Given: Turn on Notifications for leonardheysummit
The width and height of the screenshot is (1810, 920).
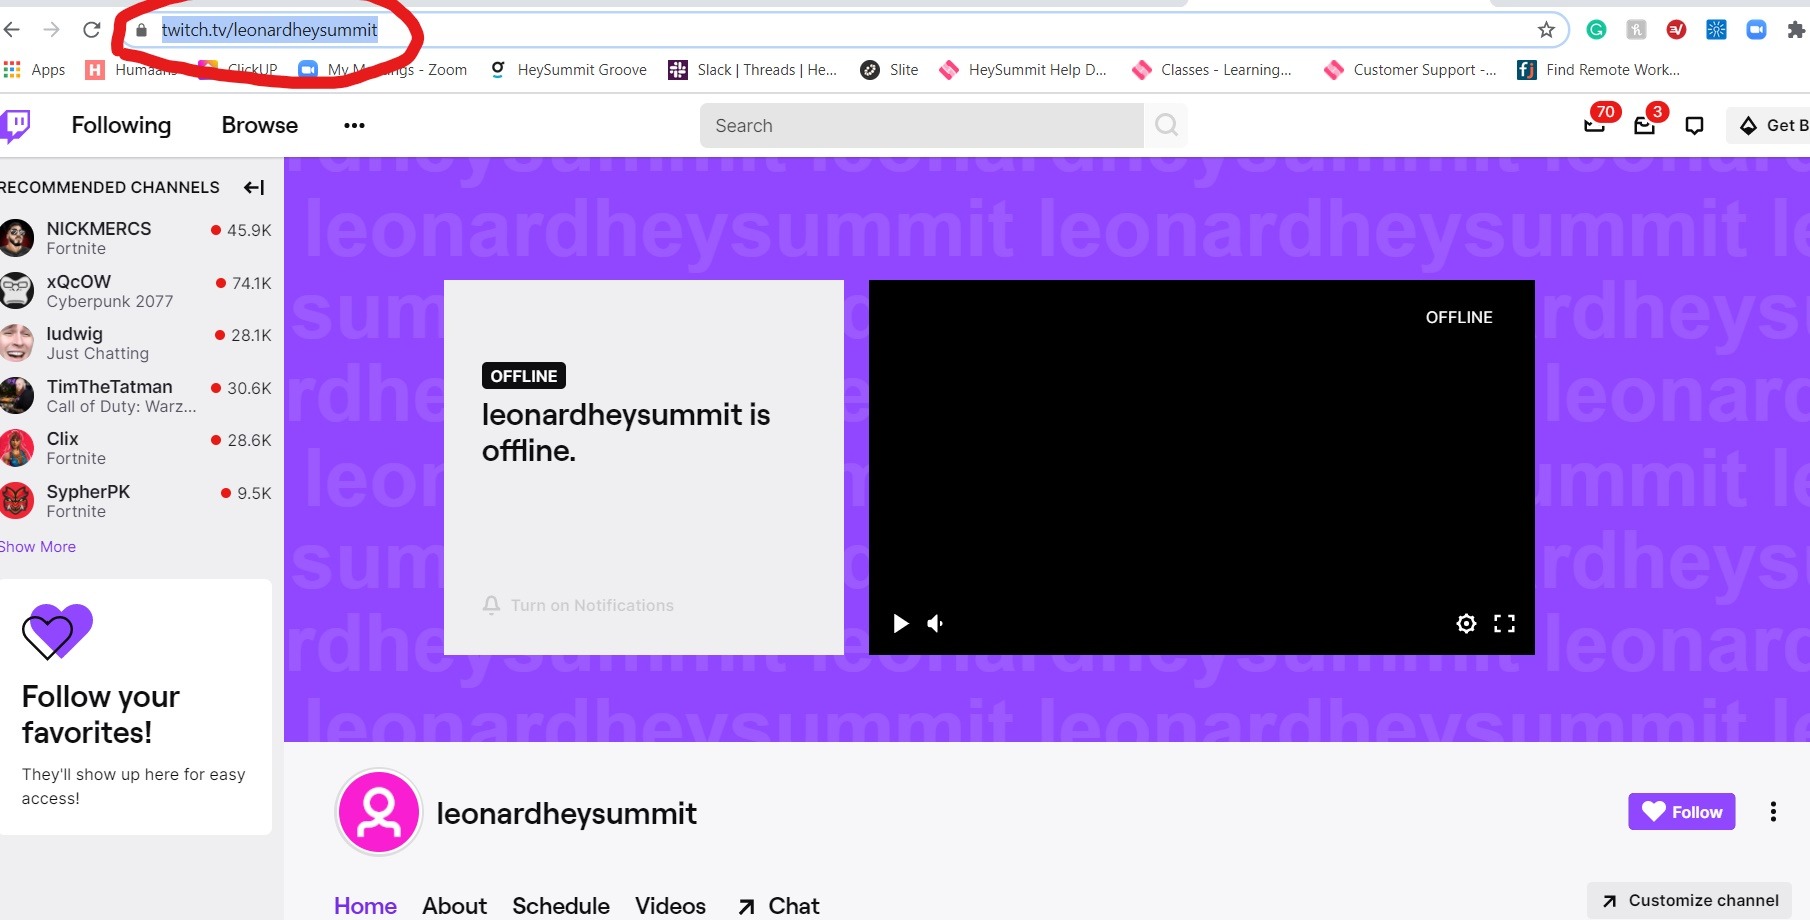Looking at the screenshot, I should [578, 605].
